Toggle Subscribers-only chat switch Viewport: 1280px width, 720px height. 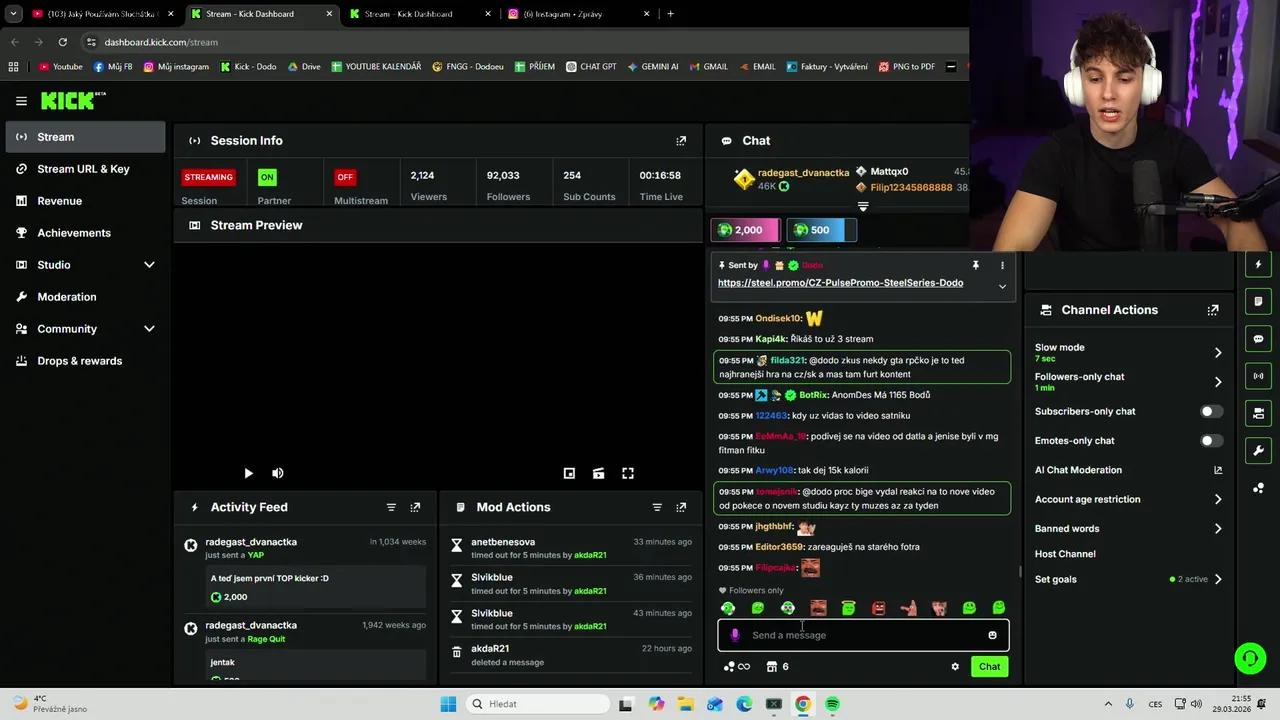(x=1210, y=411)
